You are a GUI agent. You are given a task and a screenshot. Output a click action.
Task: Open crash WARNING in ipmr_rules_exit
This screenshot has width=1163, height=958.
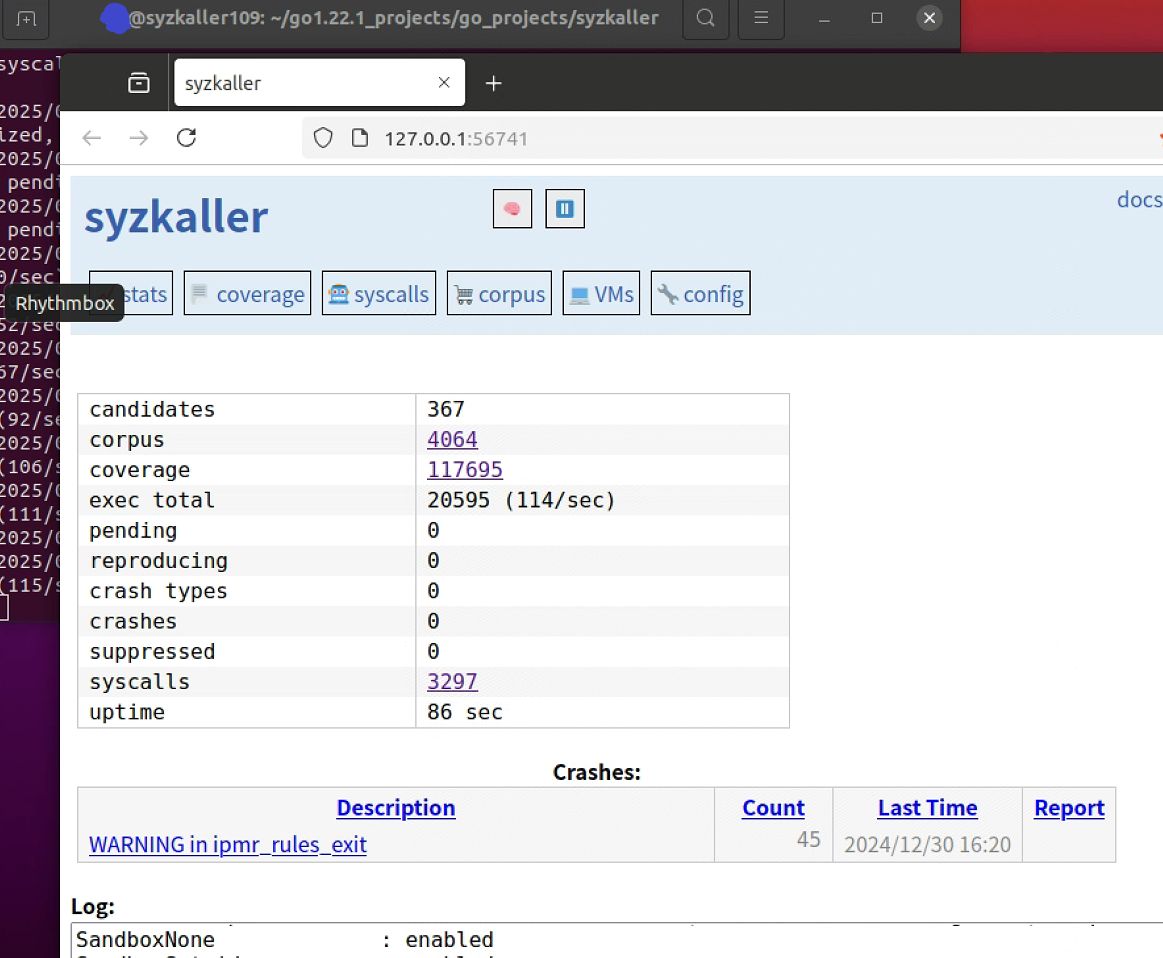pyautogui.click(x=229, y=844)
